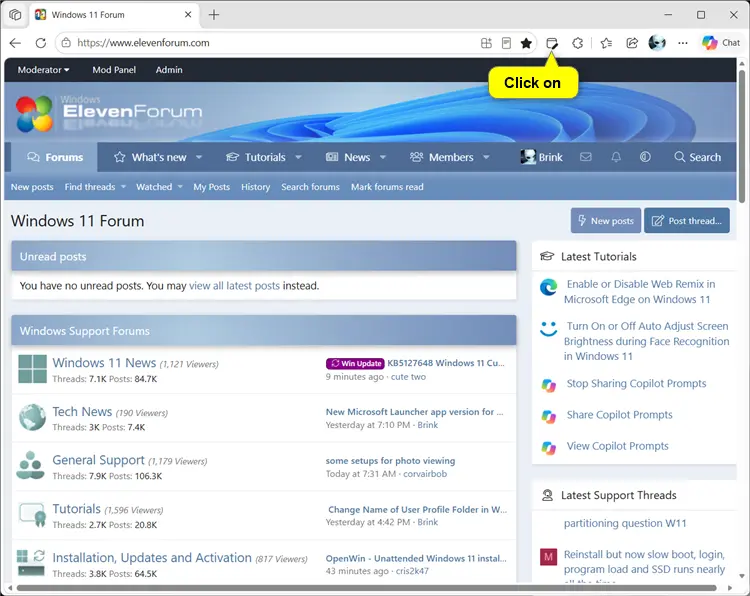Screen dimensions: 750x596
Task: Refresh the page
Action: click(41, 43)
